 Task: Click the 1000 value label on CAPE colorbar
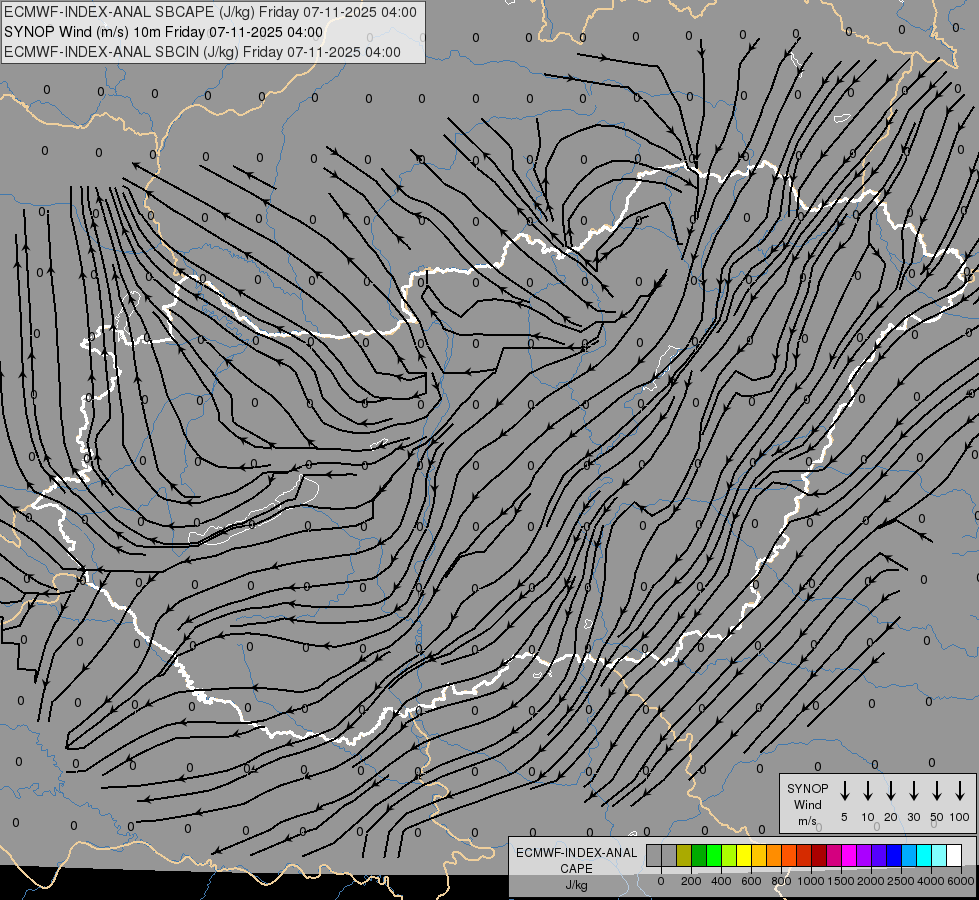[x=810, y=881]
